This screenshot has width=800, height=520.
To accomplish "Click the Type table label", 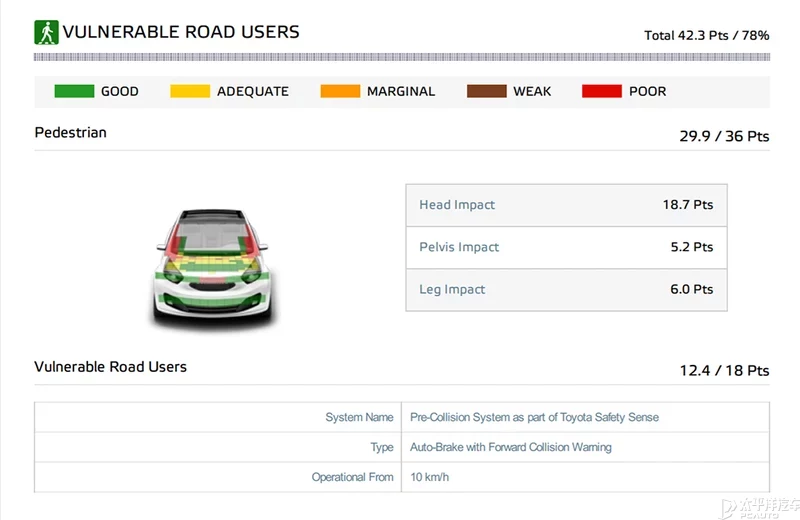I will (x=382, y=448).
